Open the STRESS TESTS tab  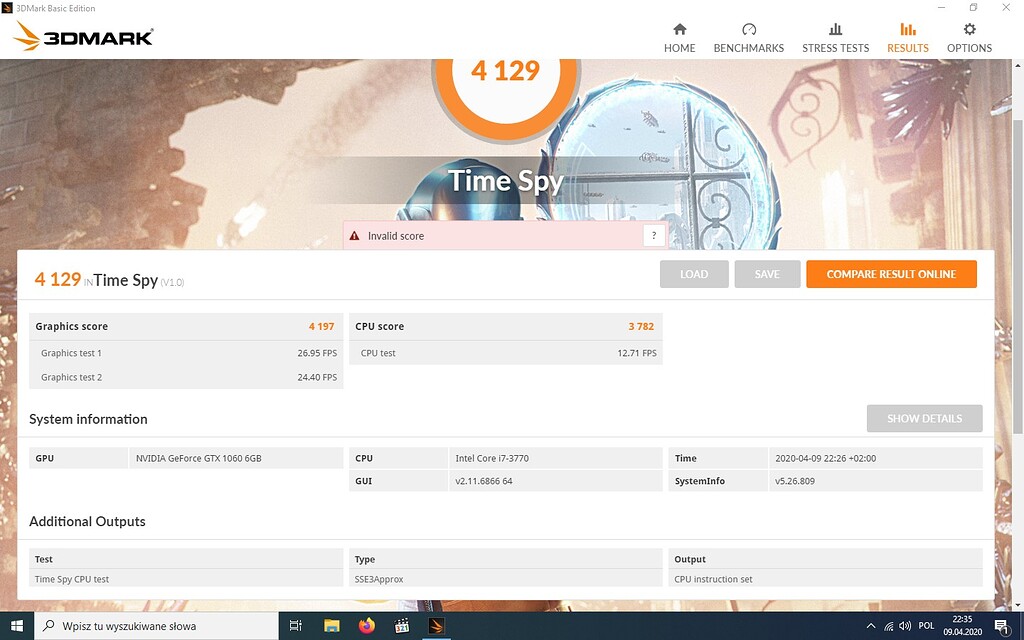835,38
